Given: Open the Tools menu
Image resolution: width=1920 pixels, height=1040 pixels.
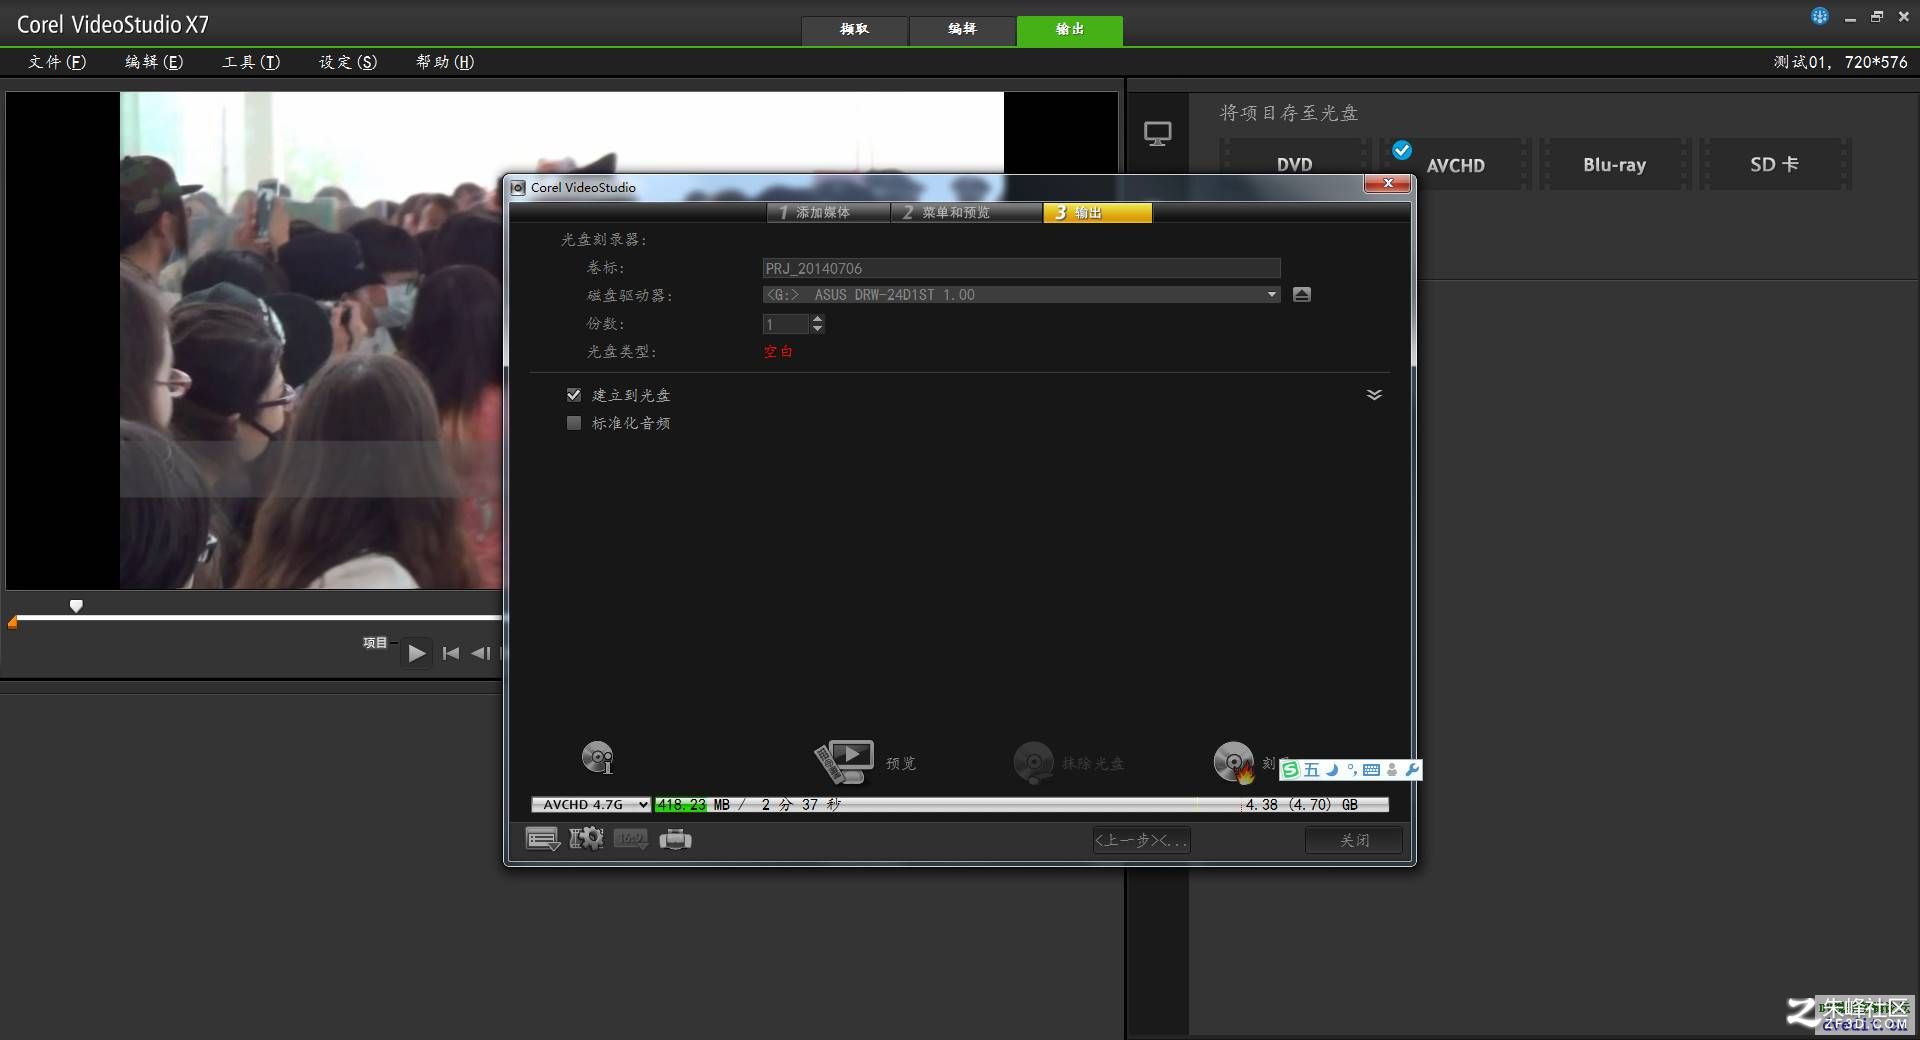Looking at the screenshot, I should (251, 62).
